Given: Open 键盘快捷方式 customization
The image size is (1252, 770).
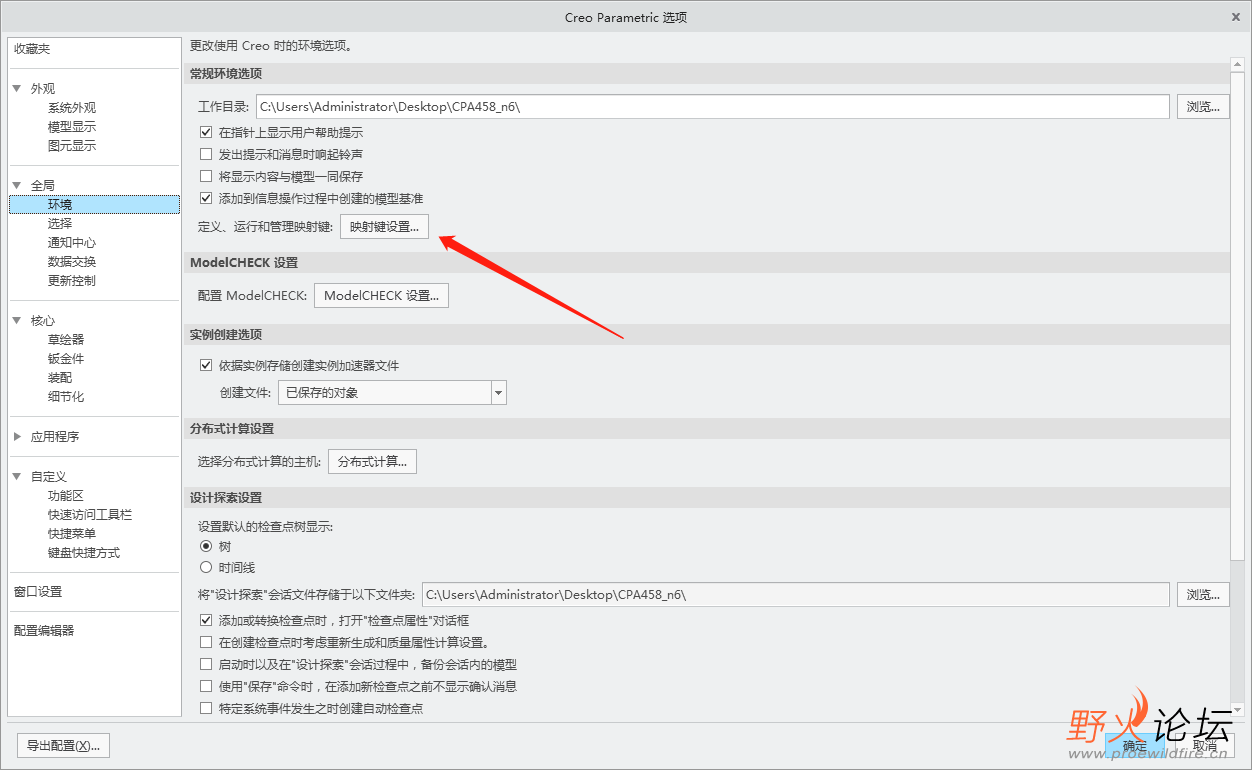Looking at the screenshot, I should tap(84, 552).
